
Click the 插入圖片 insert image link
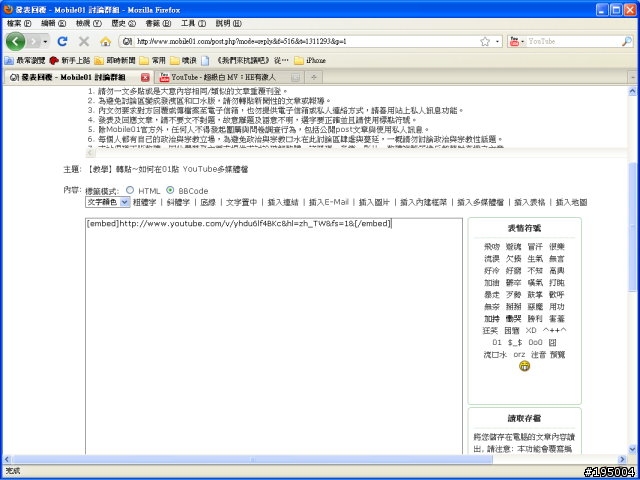(374, 202)
